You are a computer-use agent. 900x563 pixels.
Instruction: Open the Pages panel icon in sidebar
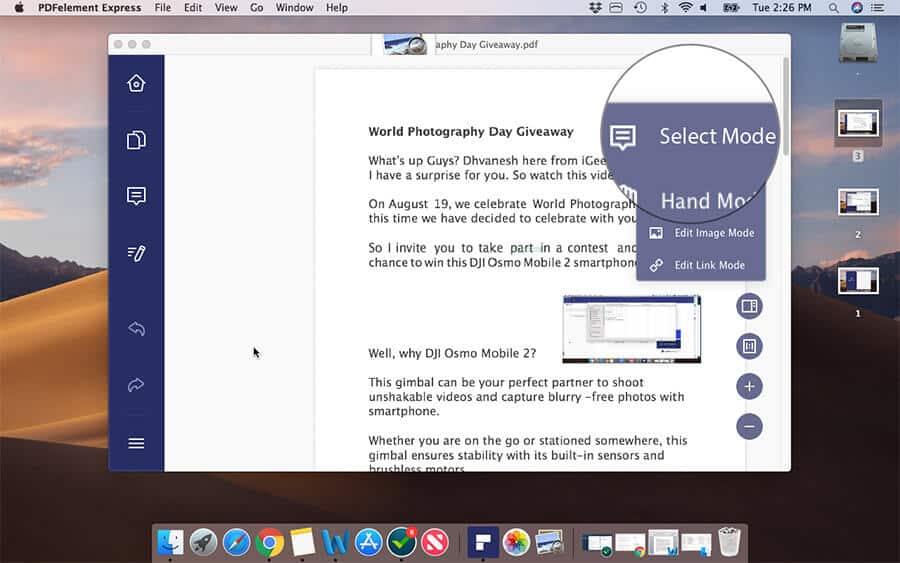coord(136,140)
